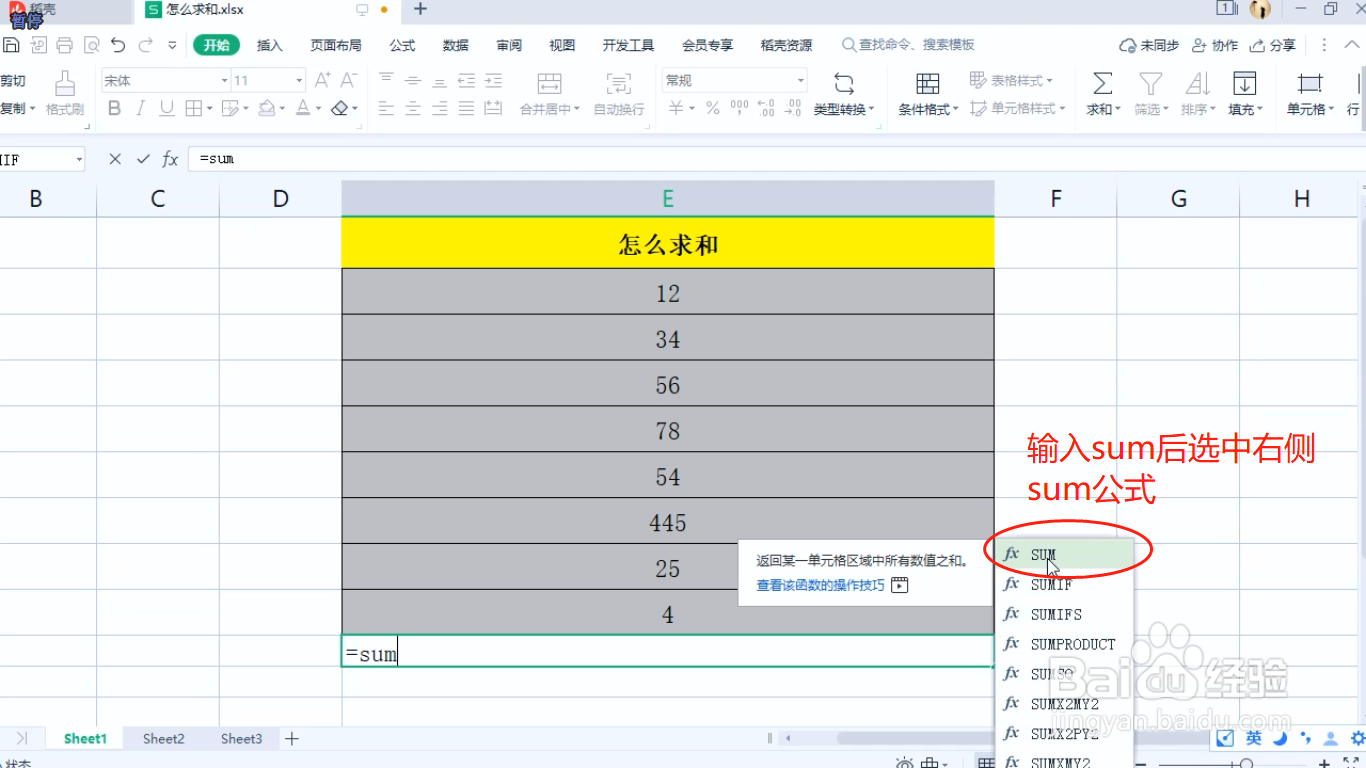The width and height of the screenshot is (1366, 768).
Task: Undo the last action
Action: 118,45
